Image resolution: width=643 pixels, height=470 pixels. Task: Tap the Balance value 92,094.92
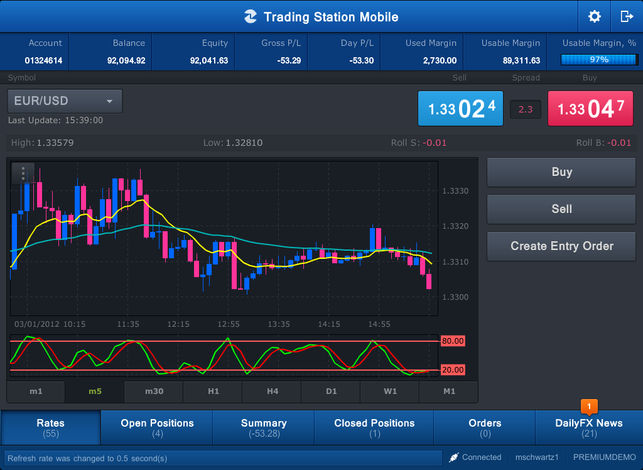[126, 61]
